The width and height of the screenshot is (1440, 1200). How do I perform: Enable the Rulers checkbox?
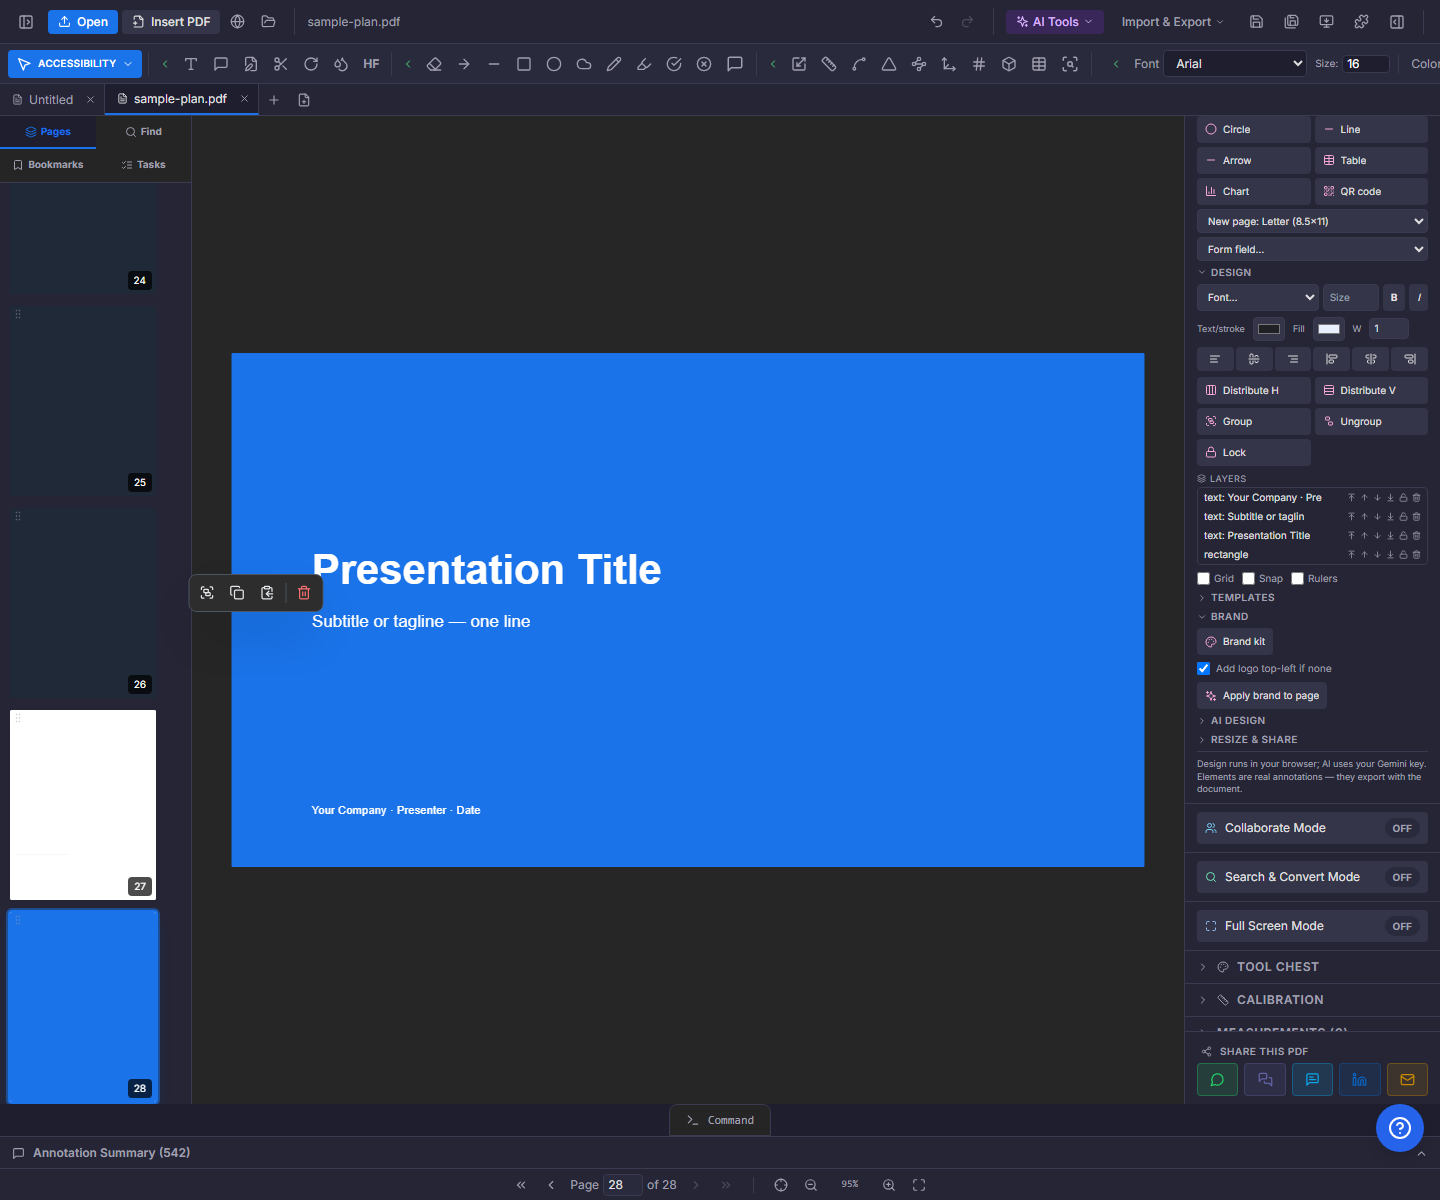tap(1297, 579)
